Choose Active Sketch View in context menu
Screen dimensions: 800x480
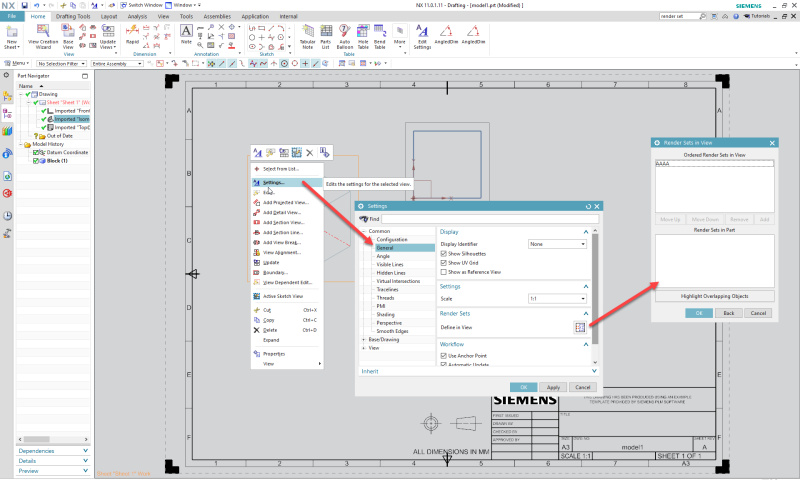287,296
